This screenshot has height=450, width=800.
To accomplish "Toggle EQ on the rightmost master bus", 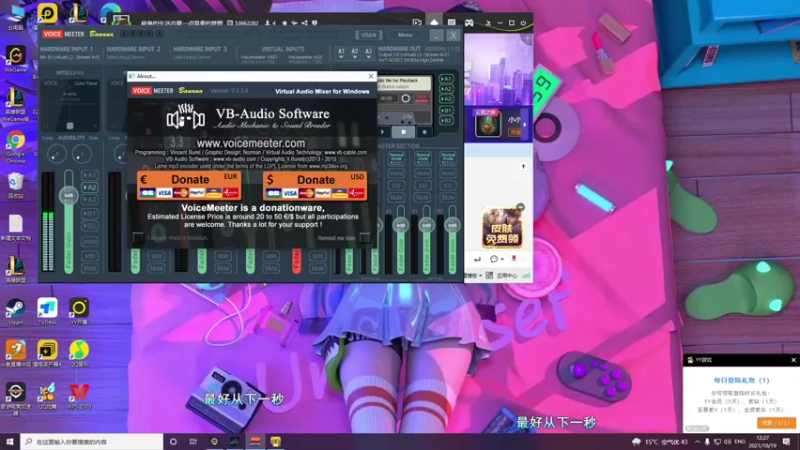I will 448,185.
